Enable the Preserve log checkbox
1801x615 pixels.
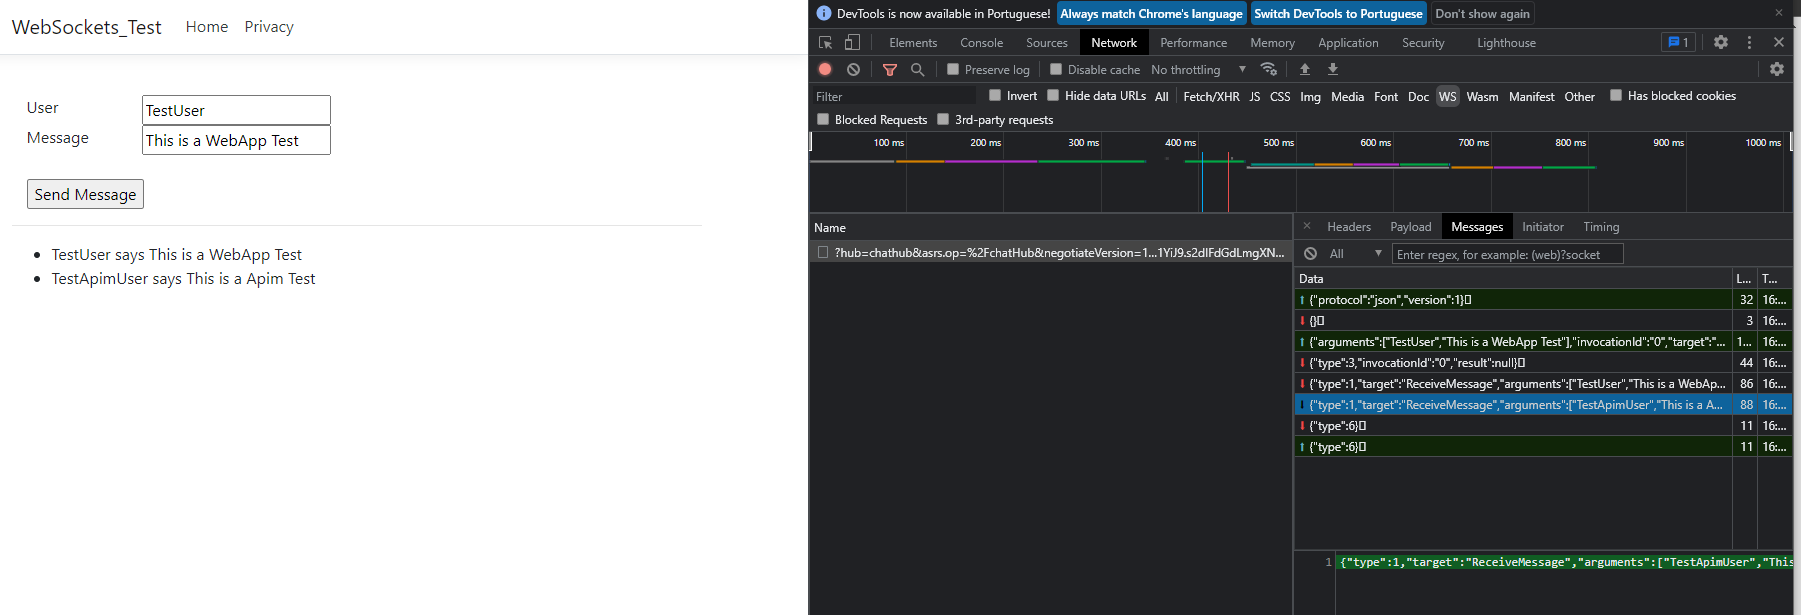click(953, 69)
